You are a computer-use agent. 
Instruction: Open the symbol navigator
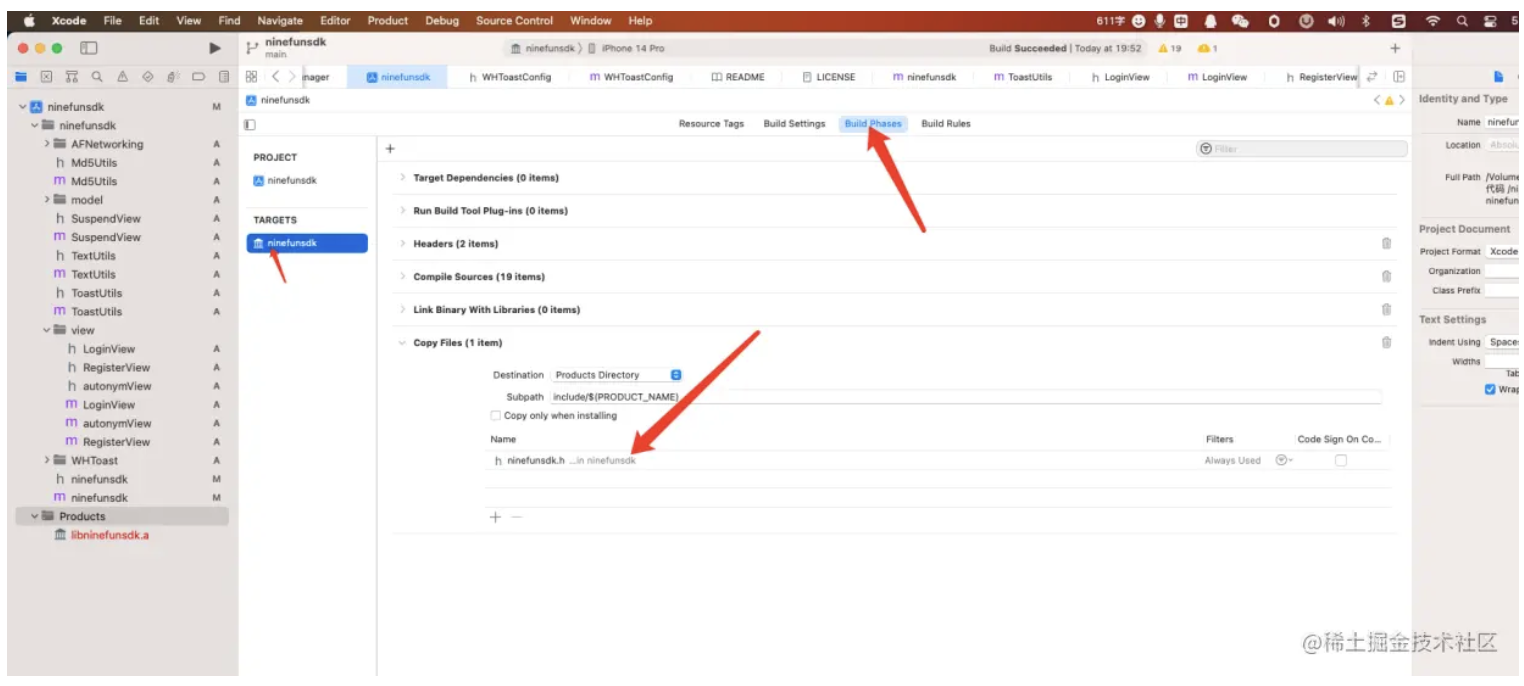(x=71, y=76)
